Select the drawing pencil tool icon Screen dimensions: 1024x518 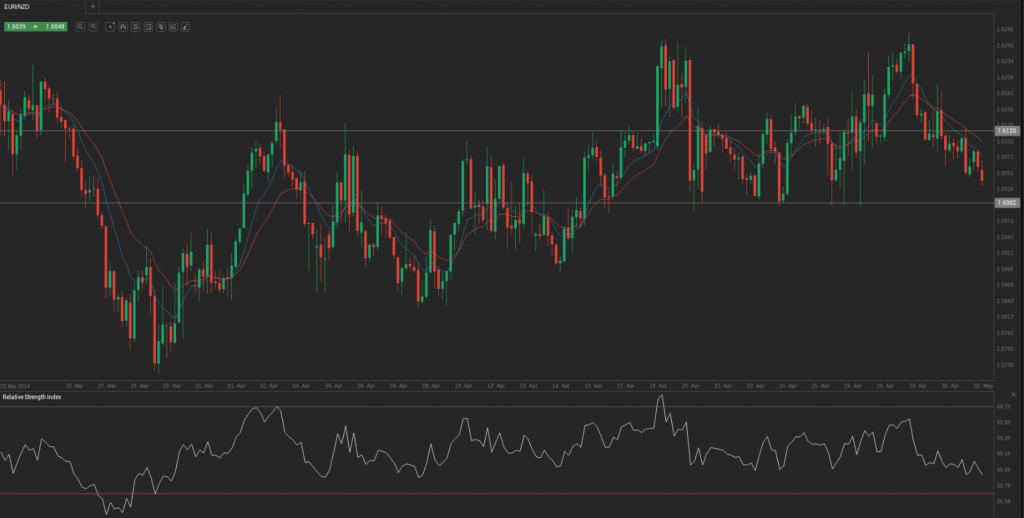point(186,26)
